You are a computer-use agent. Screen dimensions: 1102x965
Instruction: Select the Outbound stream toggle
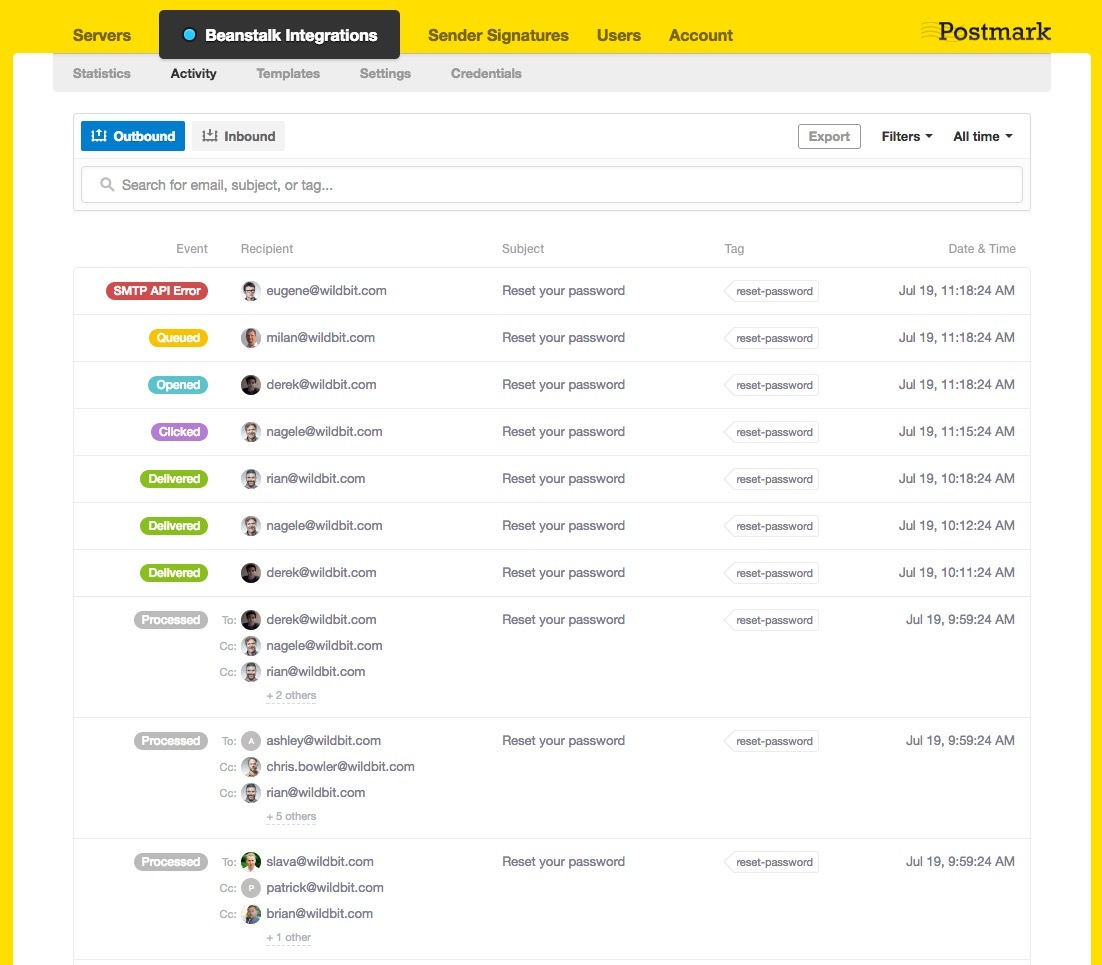point(132,135)
